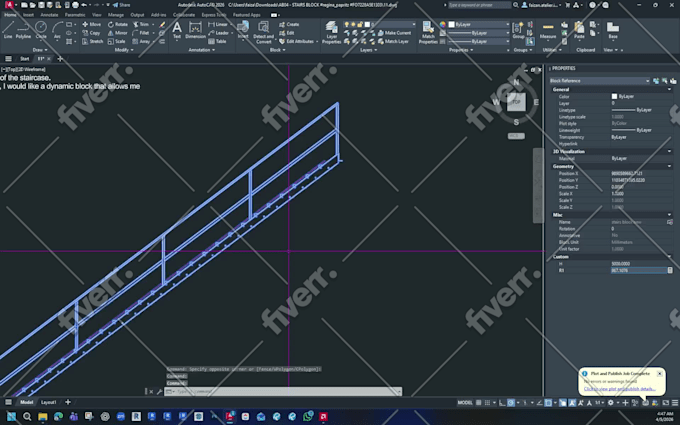The image size is (680, 425).
Task: Open Layer Properties manager
Action: point(332,32)
